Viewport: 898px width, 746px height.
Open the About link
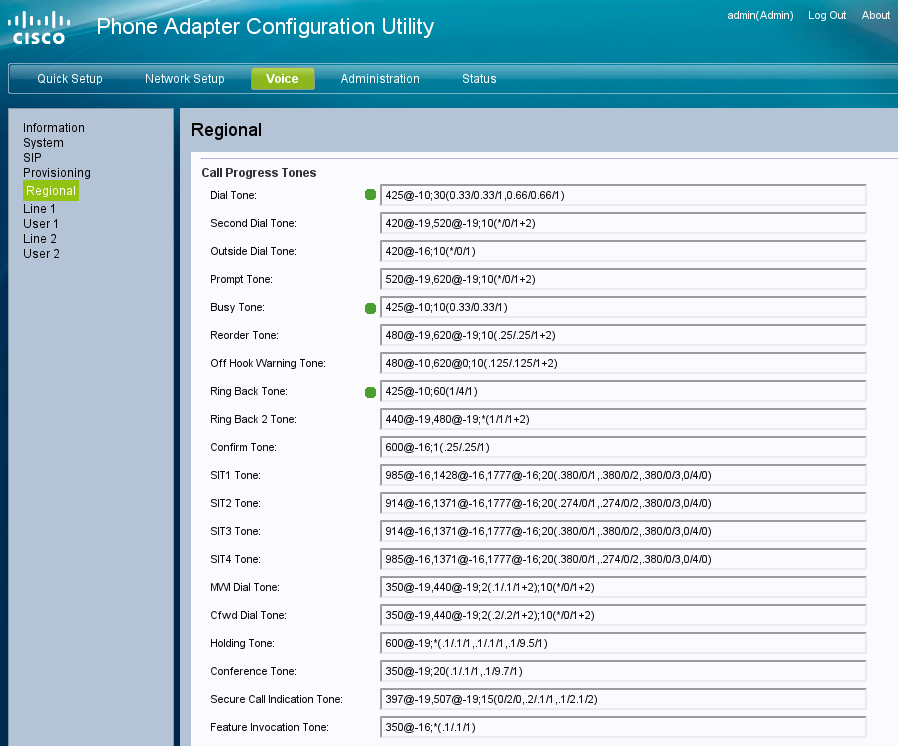pyautogui.click(x=875, y=15)
